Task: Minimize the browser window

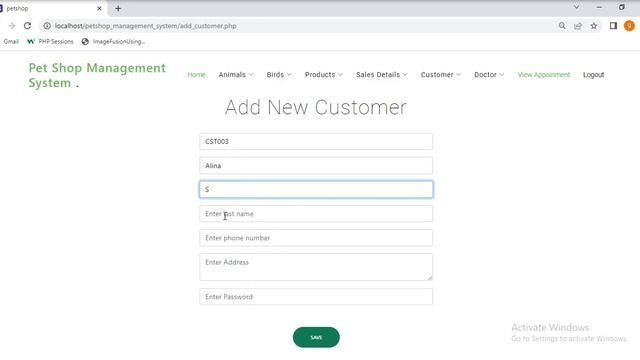Action: (599, 7)
